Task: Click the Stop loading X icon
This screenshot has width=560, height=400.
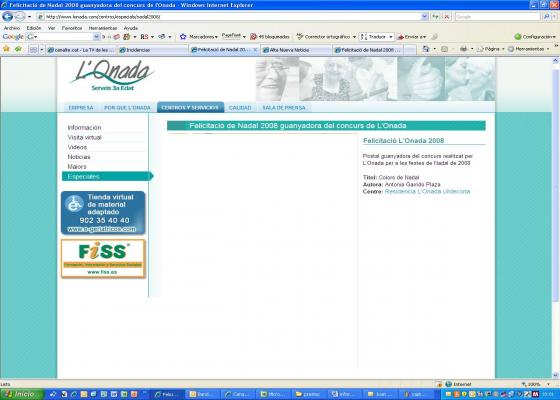Action: tap(447, 16)
